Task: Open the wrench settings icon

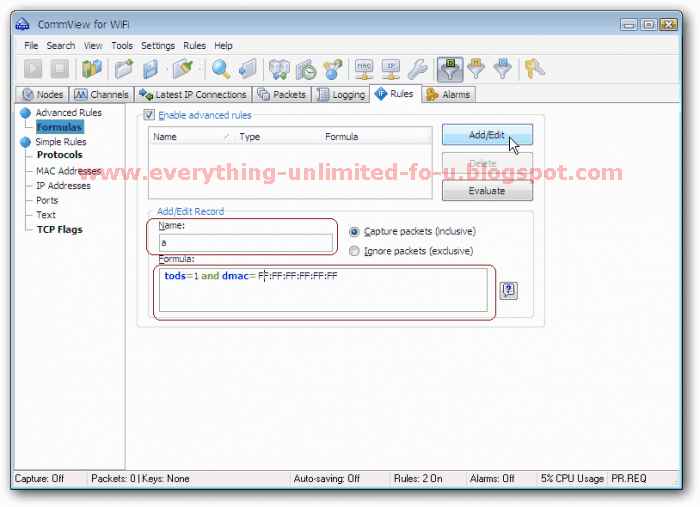Action: click(418, 69)
